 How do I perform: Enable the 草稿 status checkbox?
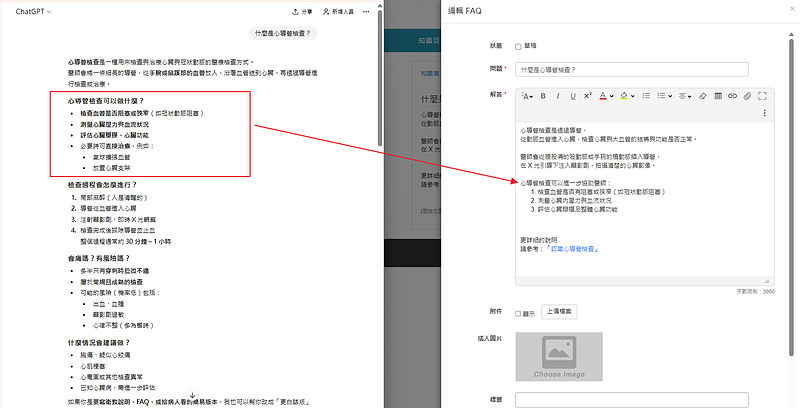pyautogui.click(x=518, y=46)
